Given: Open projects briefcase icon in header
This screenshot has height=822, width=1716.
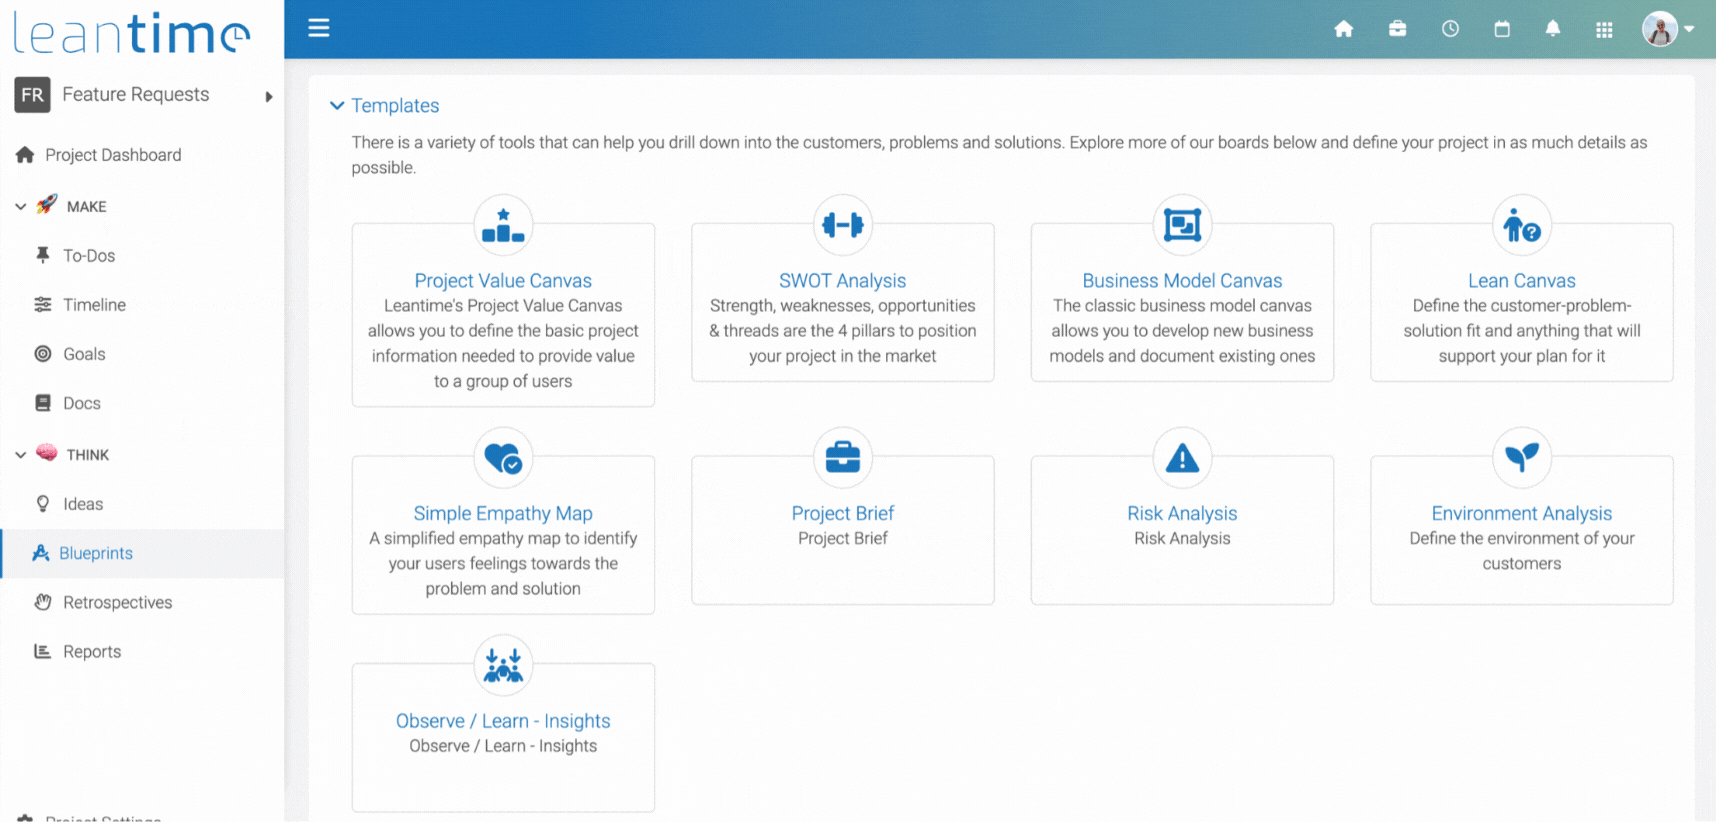Looking at the screenshot, I should (1398, 29).
